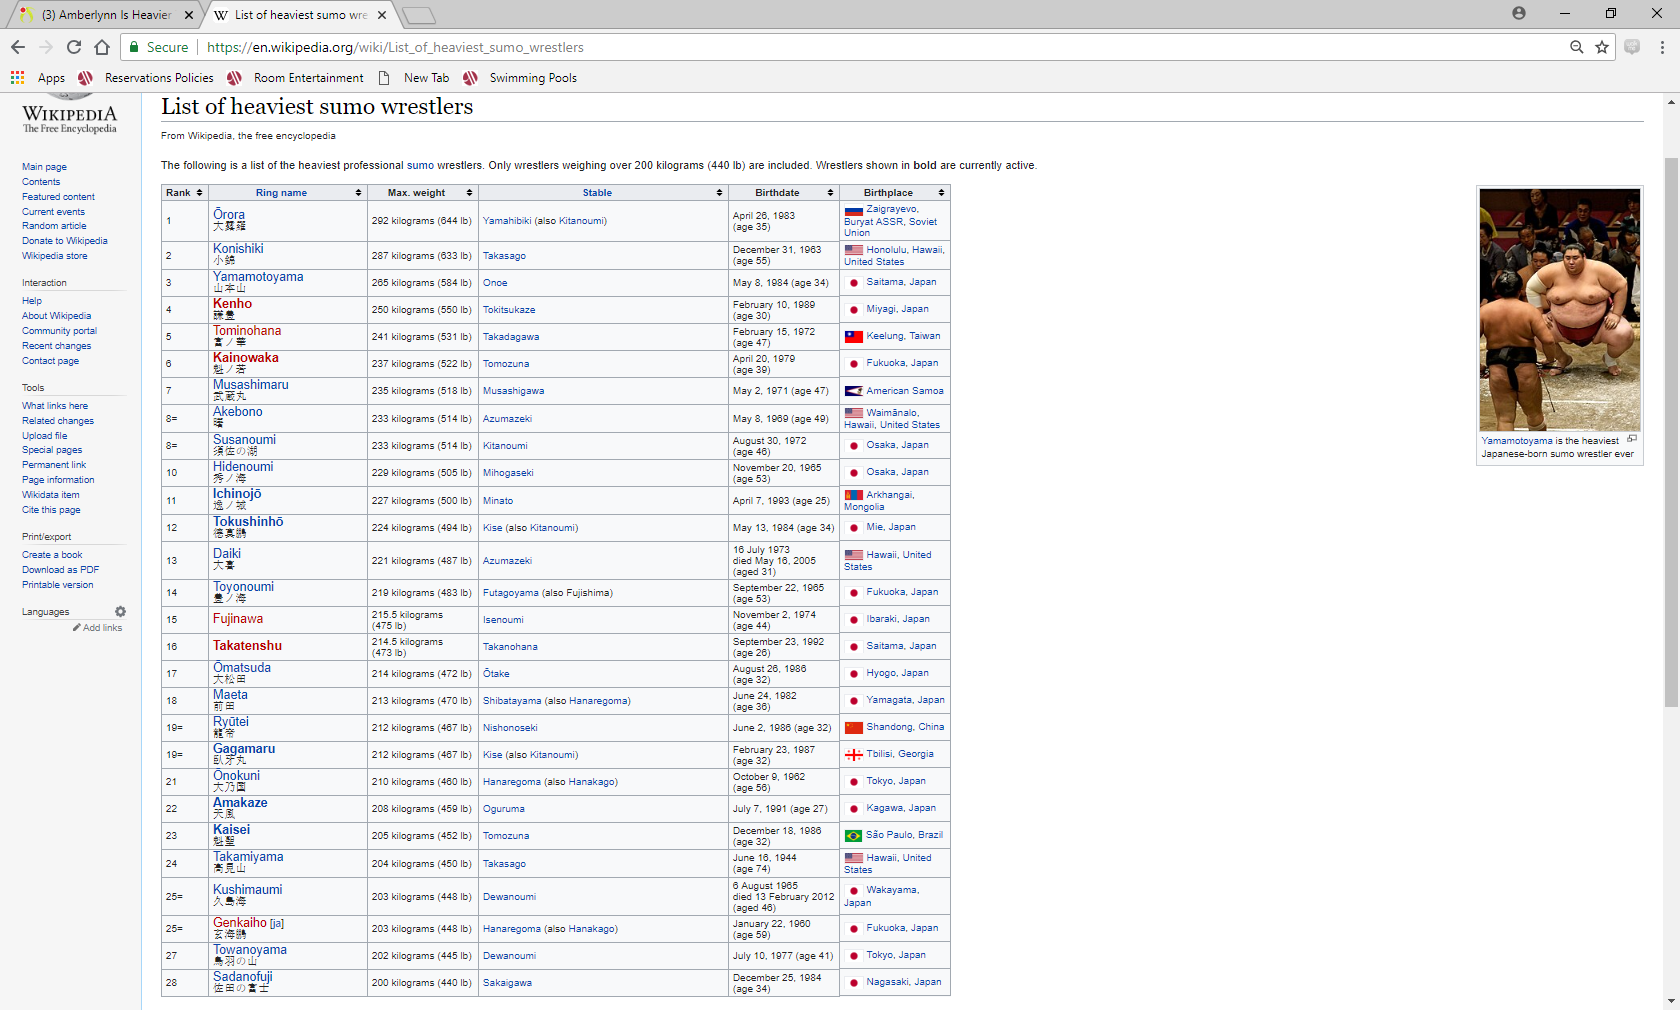This screenshot has height=1010, width=1680.
Task: Click the URL address bar field
Action: 880,47
